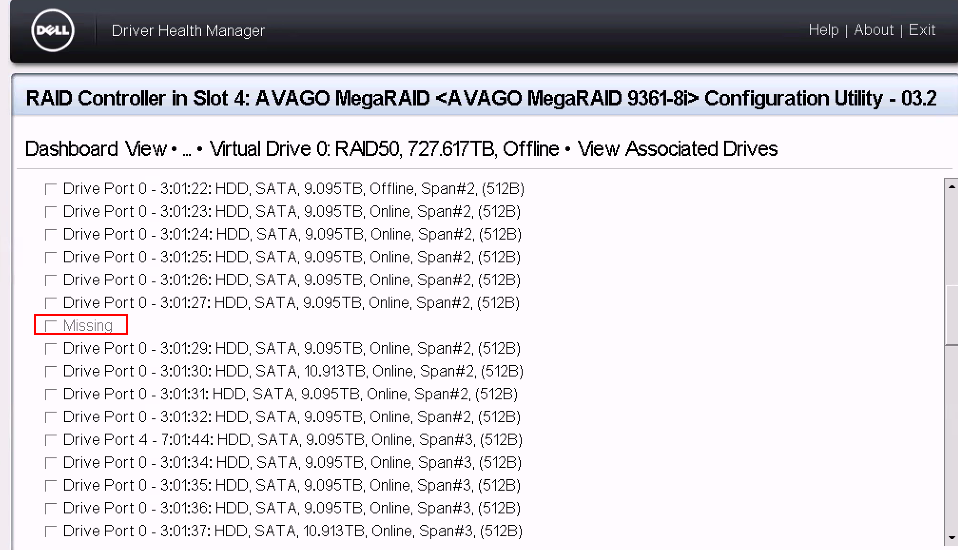Check the drive 3:01:37 checkbox

tap(51, 532)
